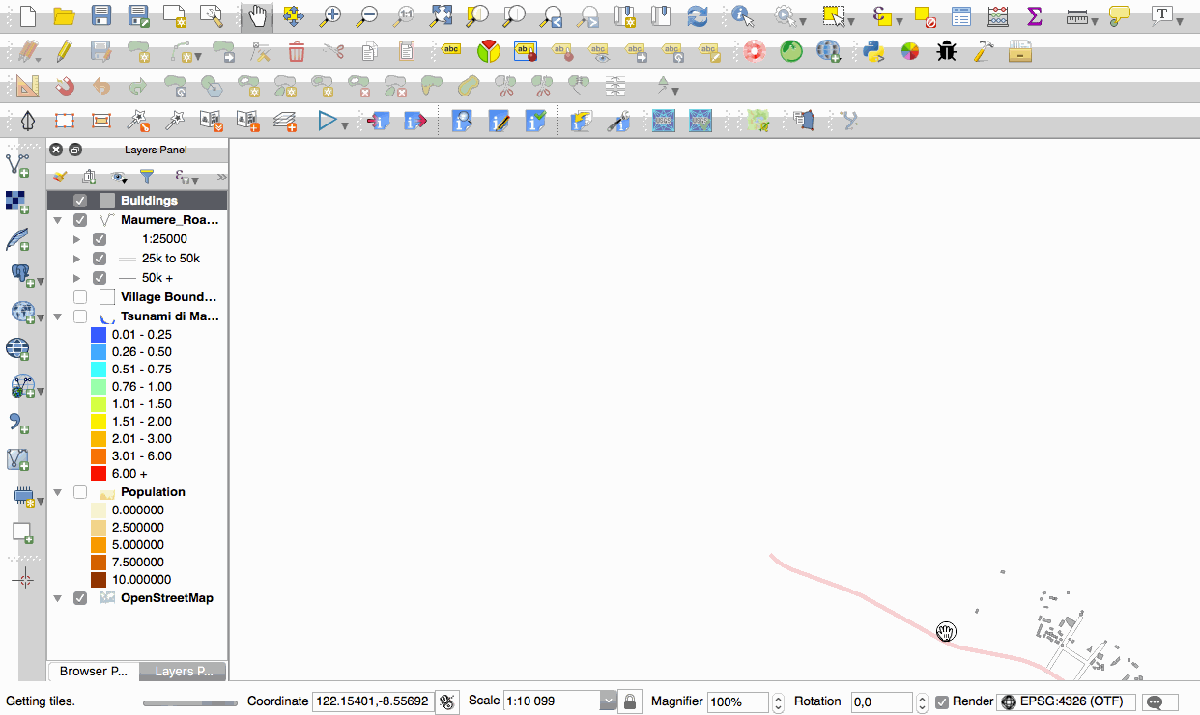Toggle the Render checkbox in status bar
The height and width of the screenshot is (715, 1200).
941,702
